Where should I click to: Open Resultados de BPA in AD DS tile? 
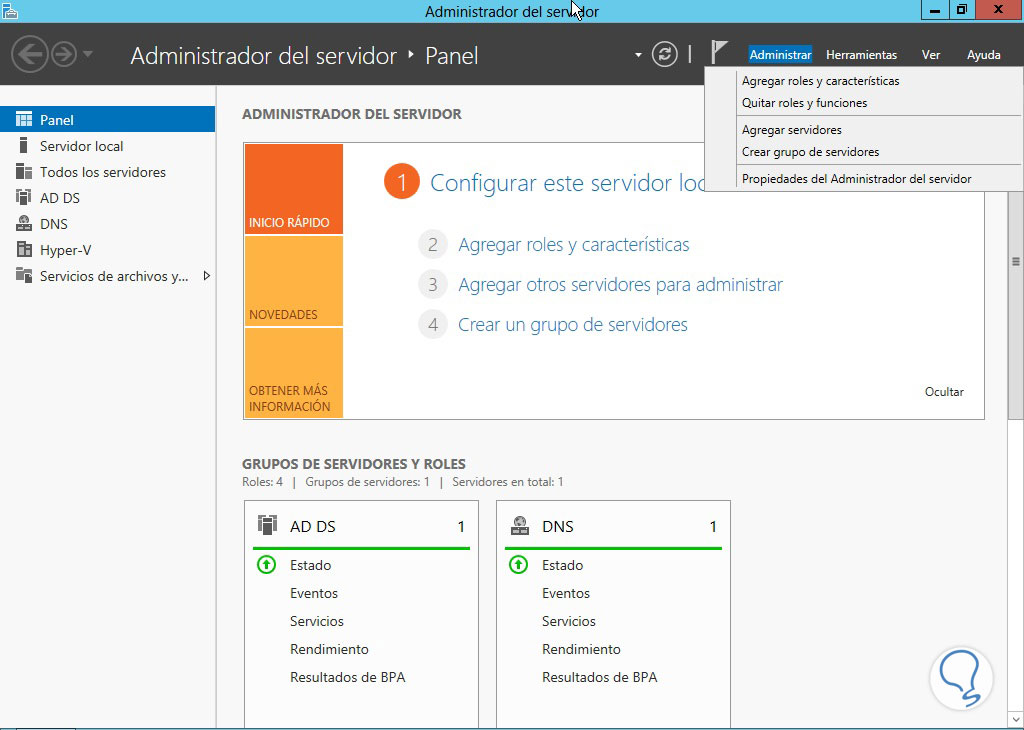pyautogui.click(x=347, y=677)
